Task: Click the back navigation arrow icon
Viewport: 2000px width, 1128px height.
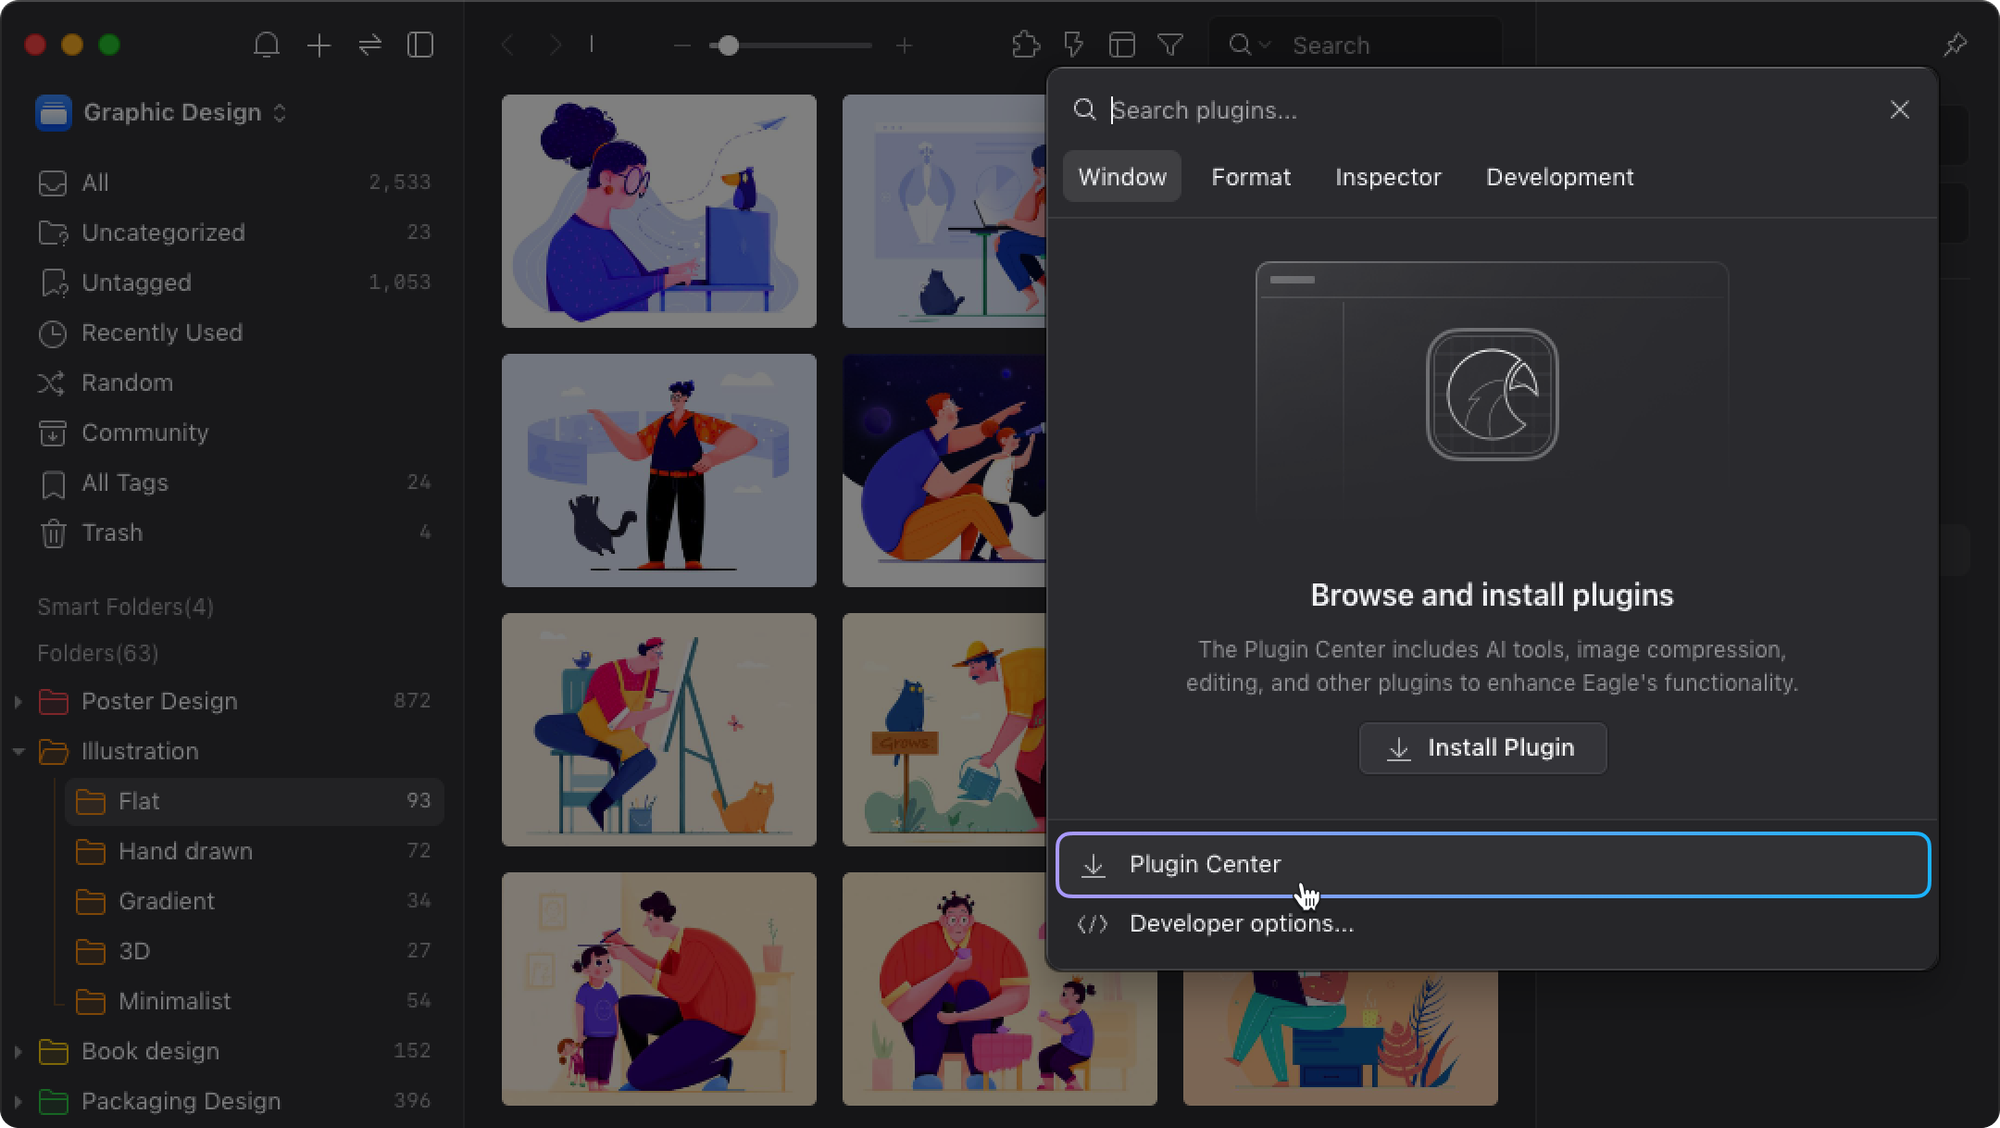Action: [x=508, y=44]
